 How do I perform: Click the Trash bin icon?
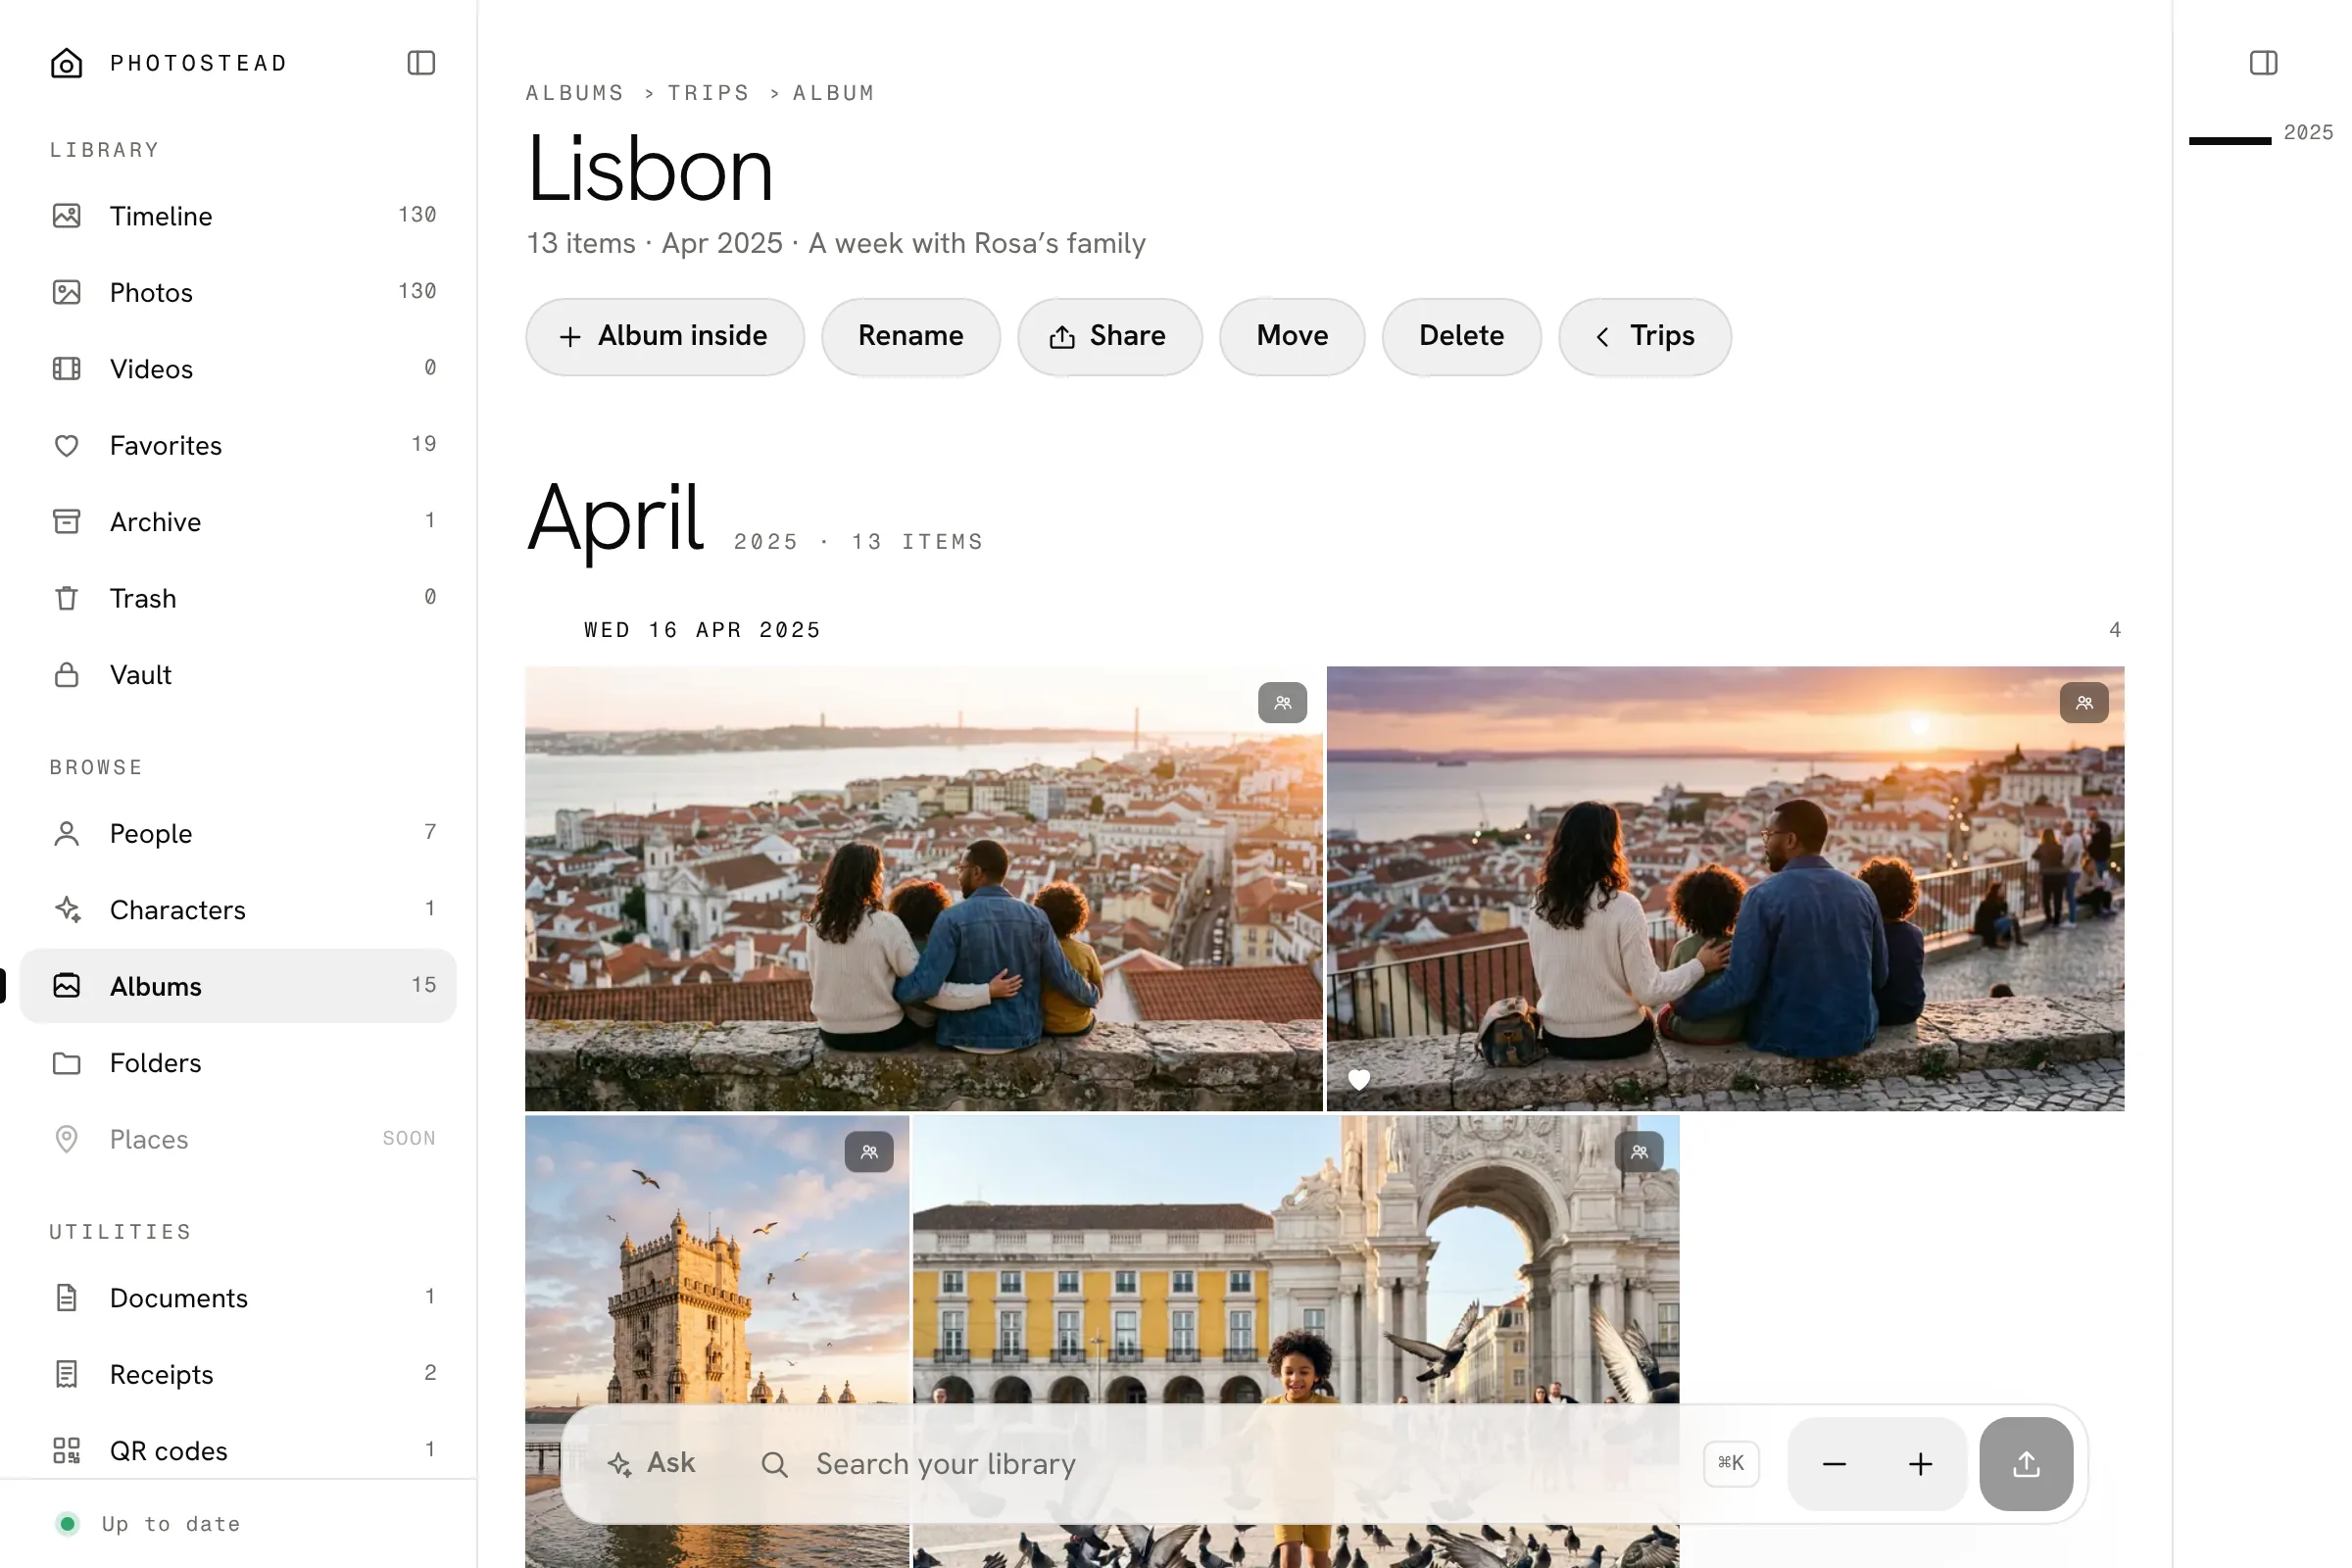click(x=66, y=598)
